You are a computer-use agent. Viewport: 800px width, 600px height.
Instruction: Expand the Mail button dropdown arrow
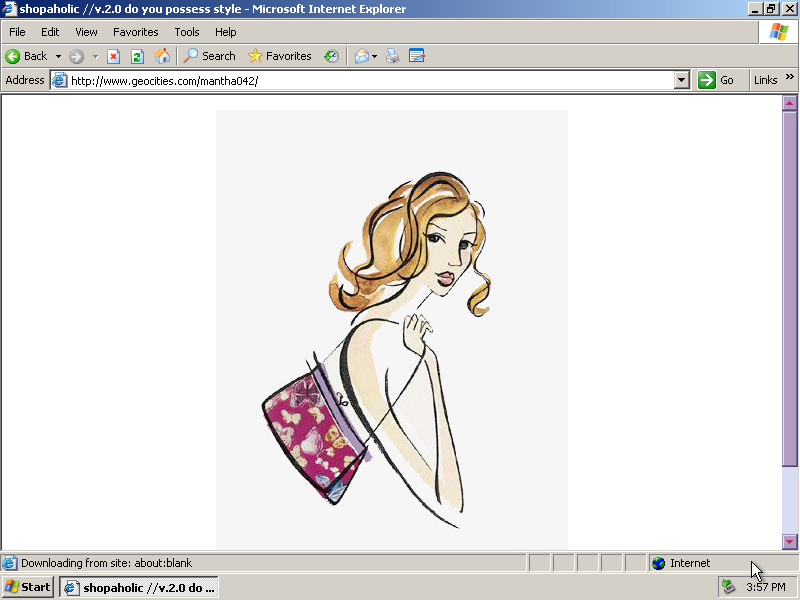coord(374,56)
